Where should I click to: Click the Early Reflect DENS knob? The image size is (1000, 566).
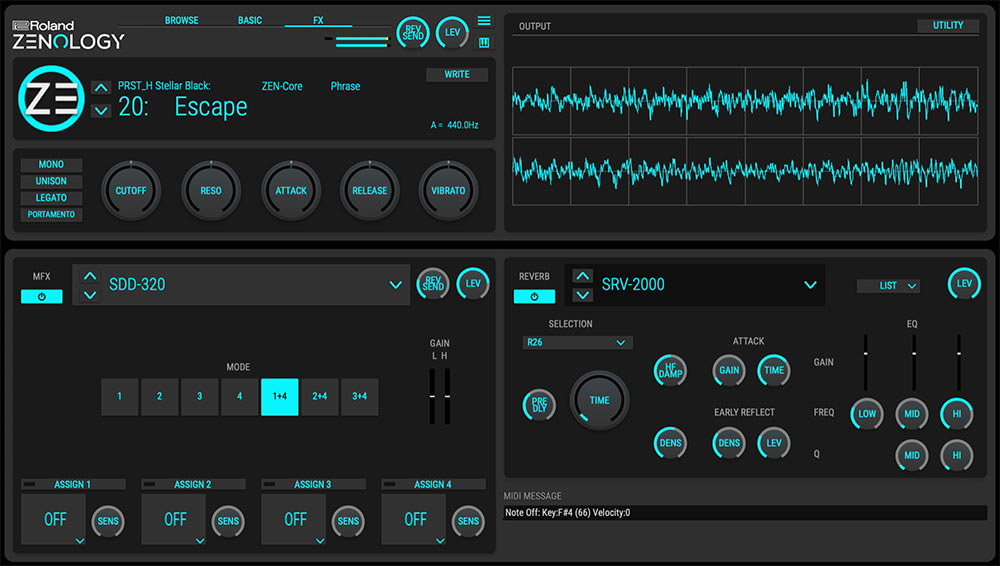coord(729,443)
